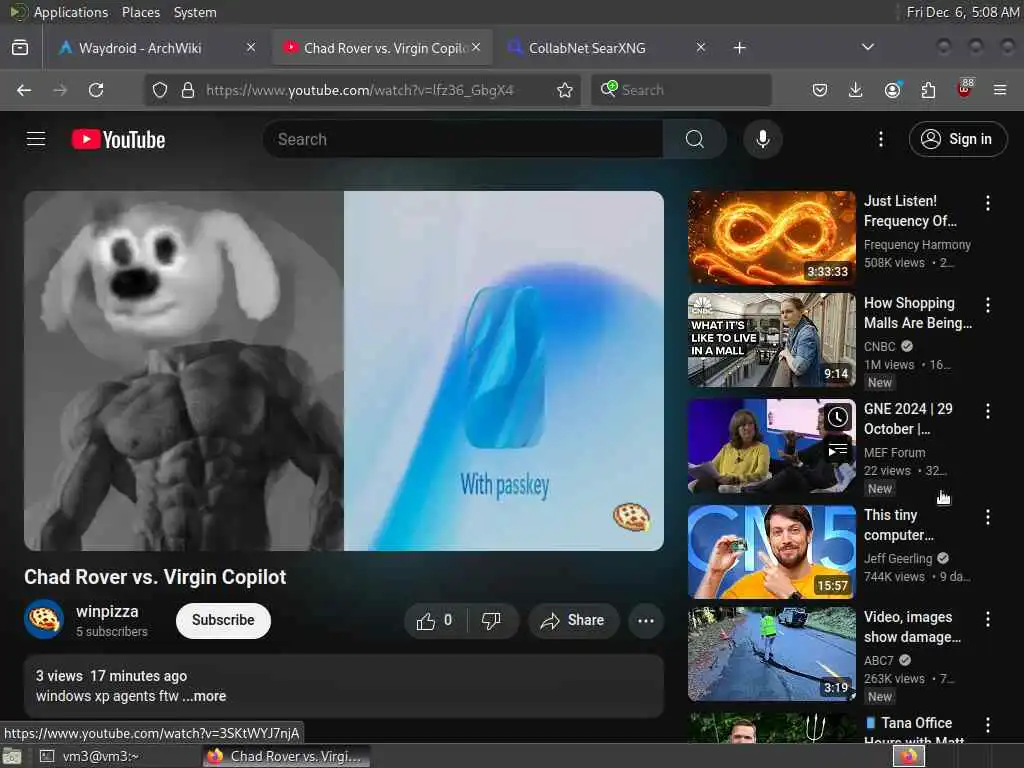The image size is (1024, 768).
Task: Click the show desktop icon in bottom panel
Action: coord(12,756)
